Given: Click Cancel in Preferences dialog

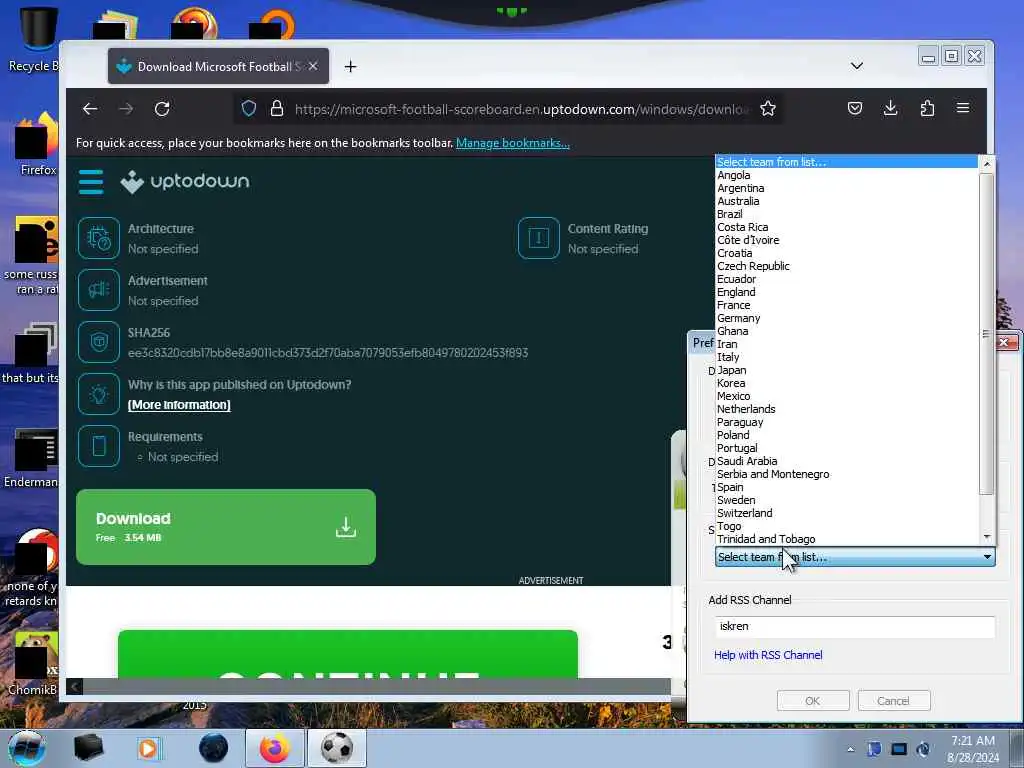Looking at the screenshot, I should [893, 701].
